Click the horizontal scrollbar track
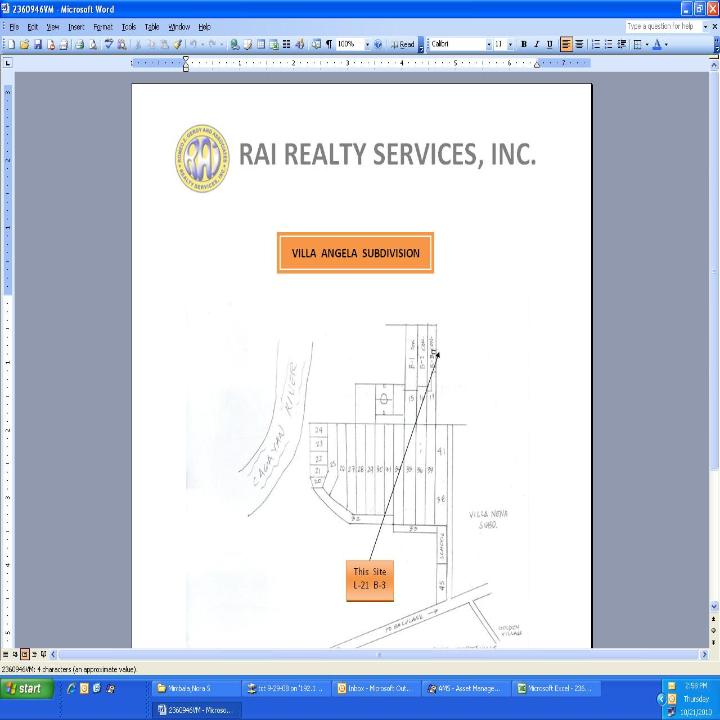Image resolution: width=720 pixels, height=720 pixels. point(379,654)
